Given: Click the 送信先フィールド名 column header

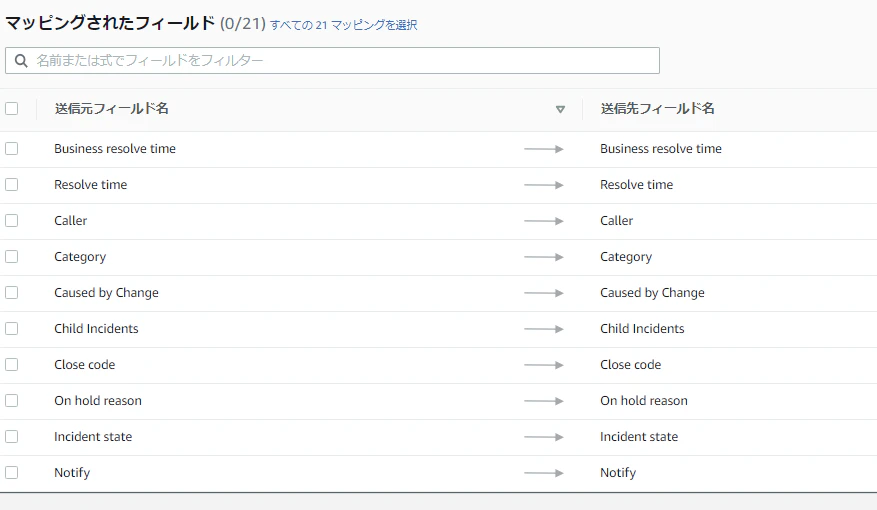Looking at the screenshot, I should coord(657,108).
